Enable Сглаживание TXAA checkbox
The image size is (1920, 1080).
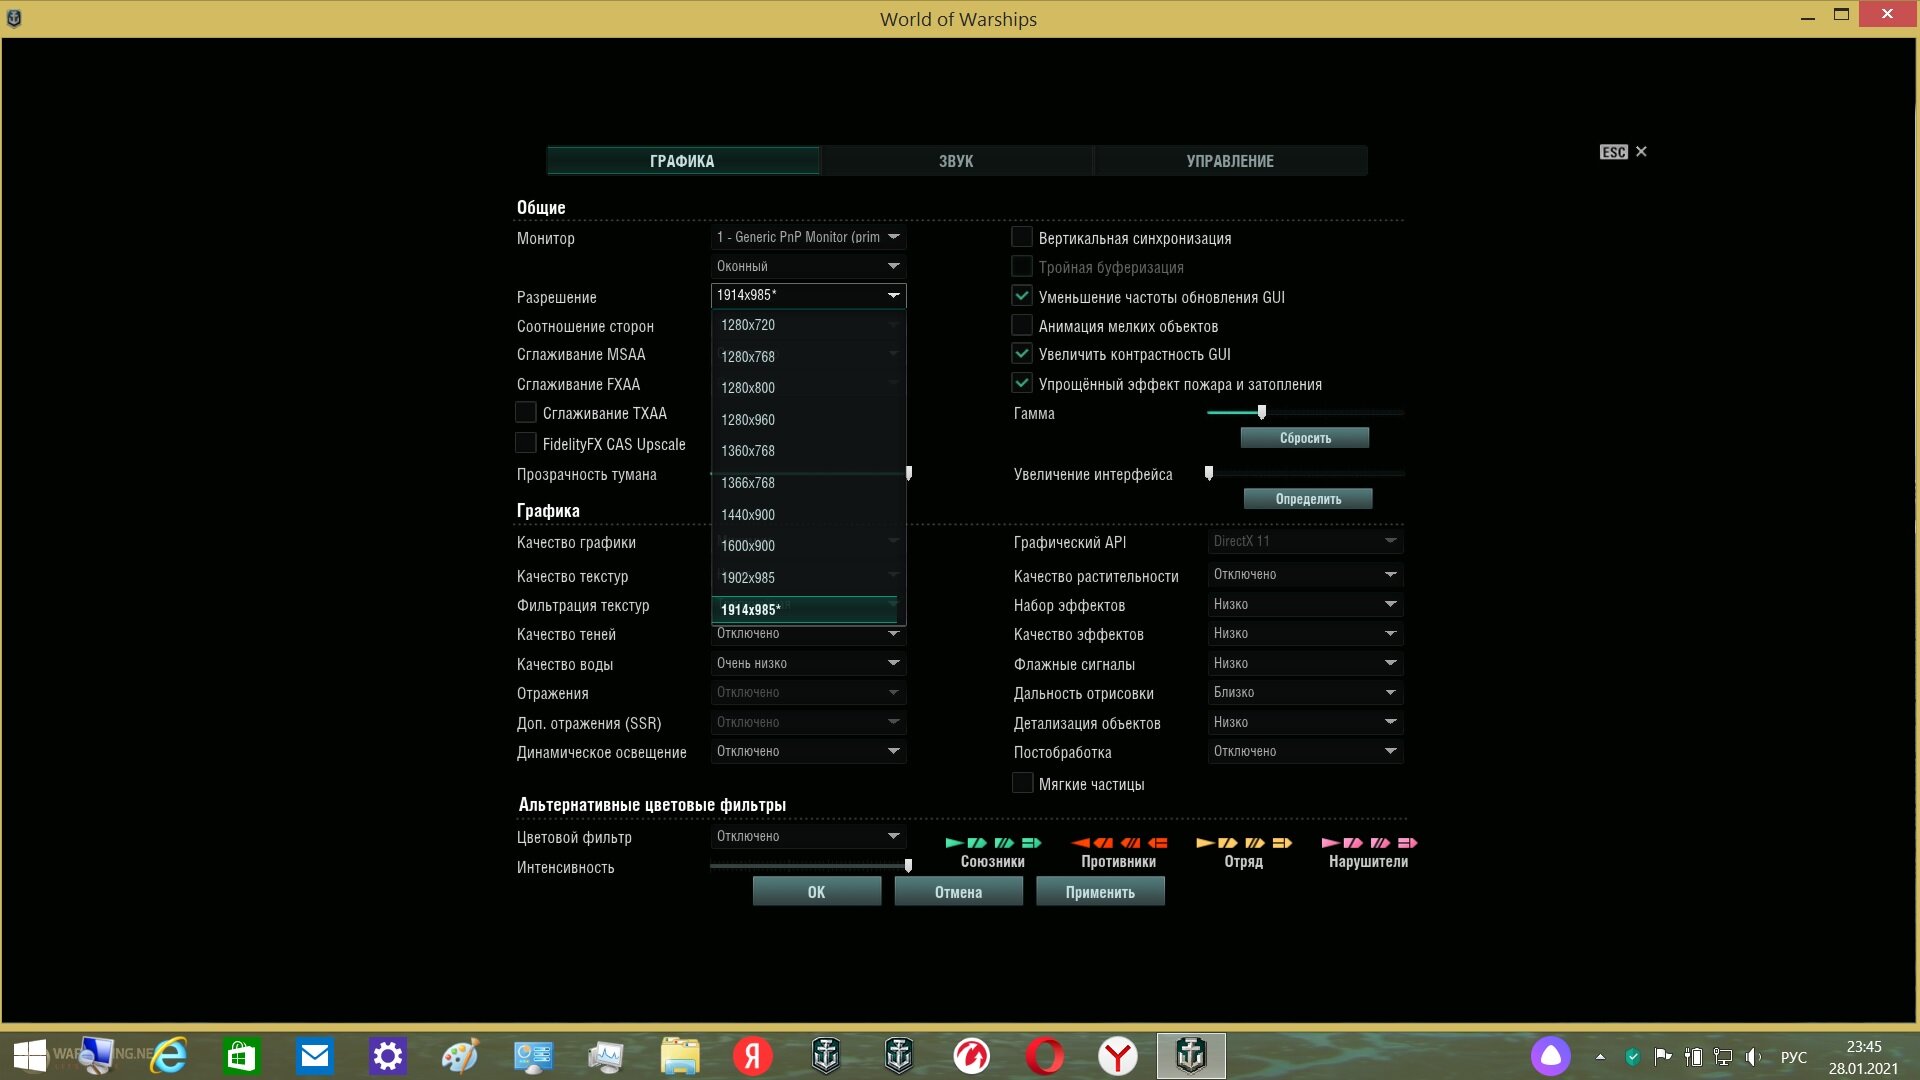click(526, 412)
